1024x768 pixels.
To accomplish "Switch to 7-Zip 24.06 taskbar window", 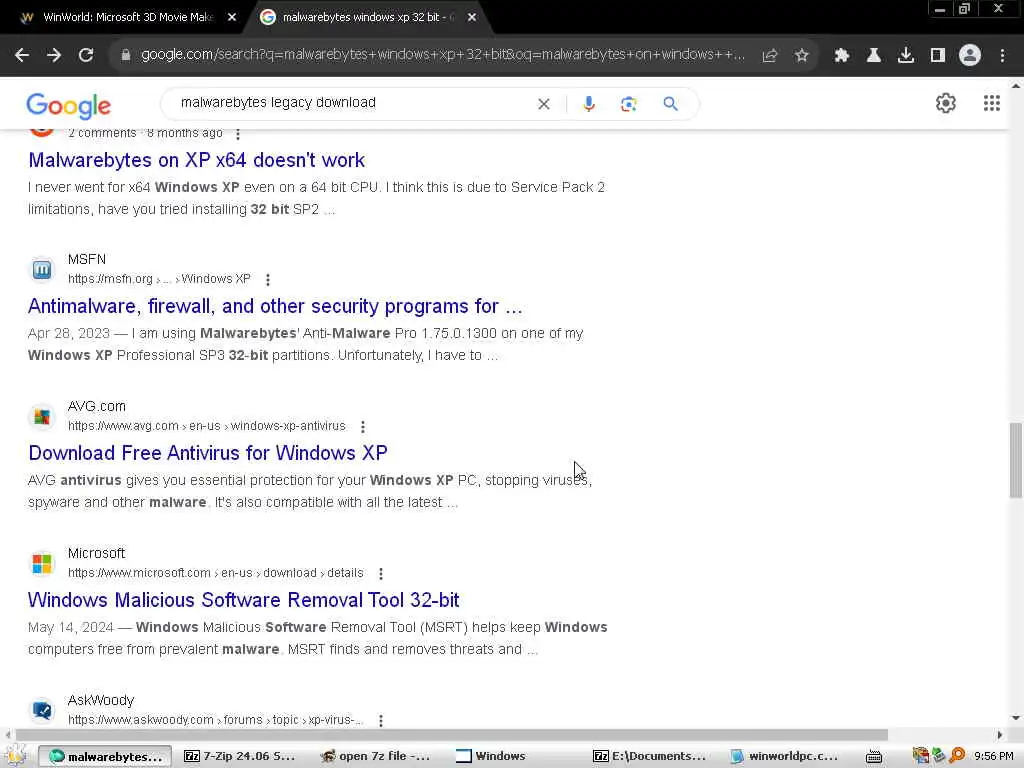I will click(239, 756).
